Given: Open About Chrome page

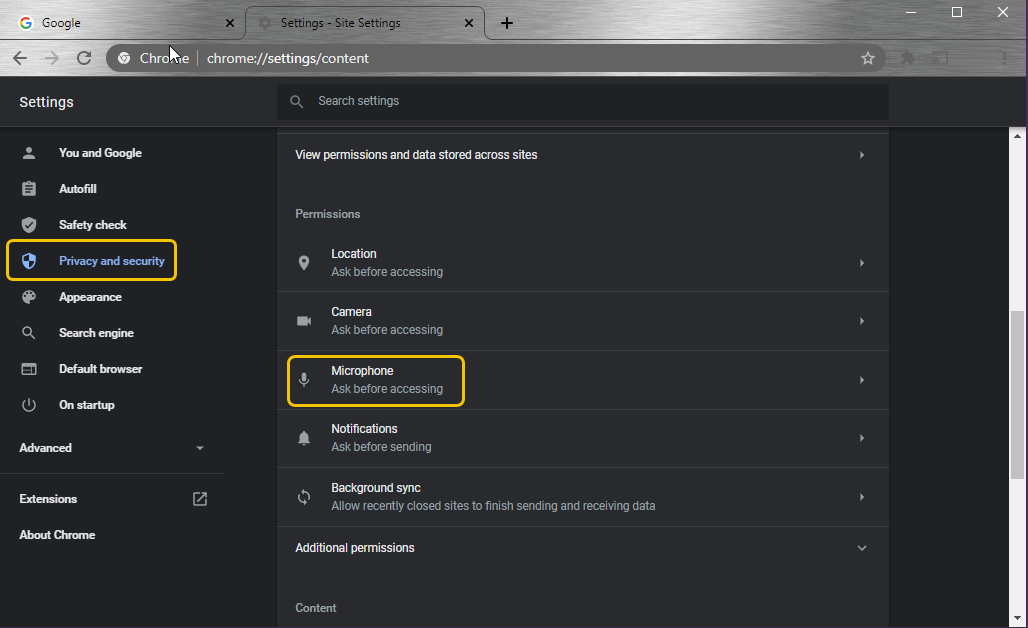Looking at the screenshot, I should coord(57,535).
